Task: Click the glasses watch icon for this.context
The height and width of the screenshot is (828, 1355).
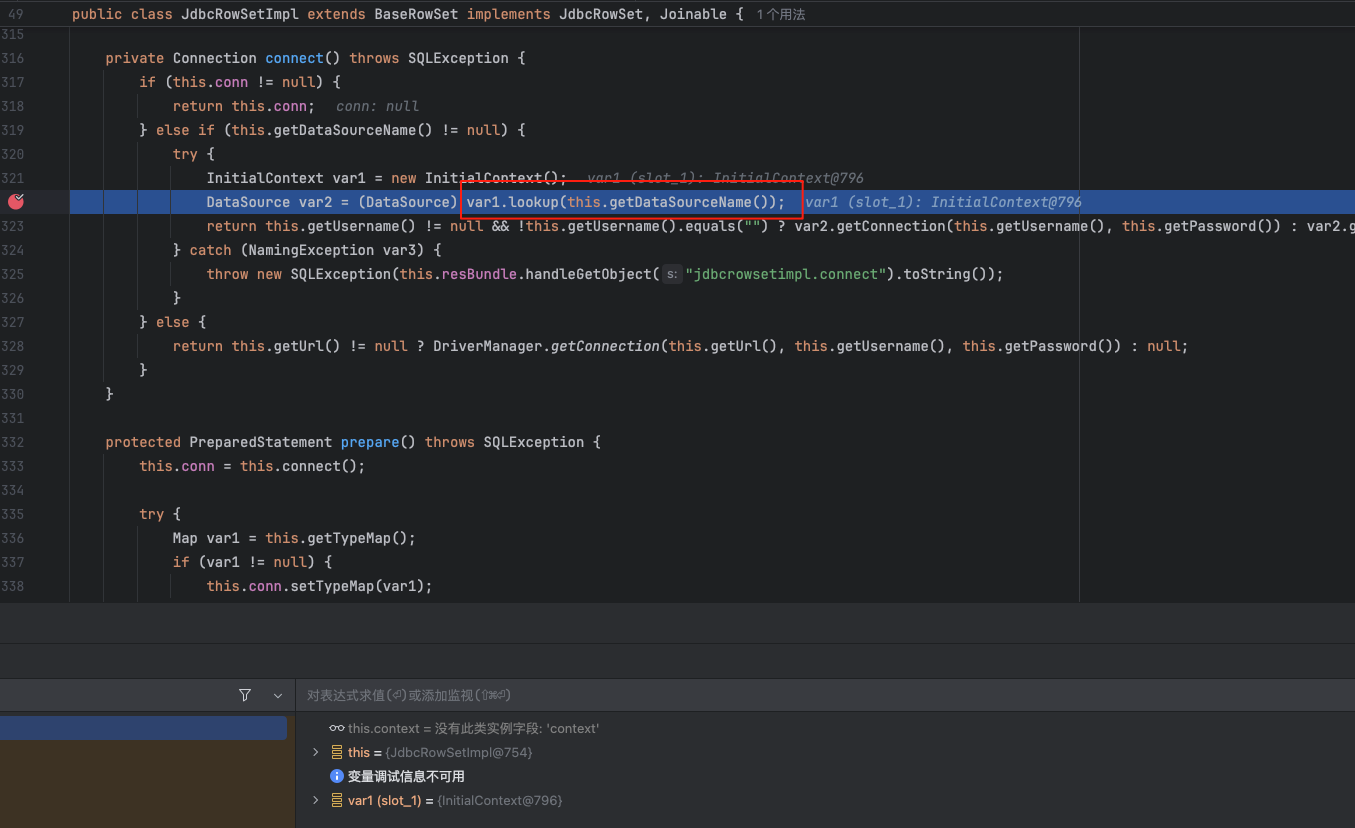Action: tap(337, 728)
